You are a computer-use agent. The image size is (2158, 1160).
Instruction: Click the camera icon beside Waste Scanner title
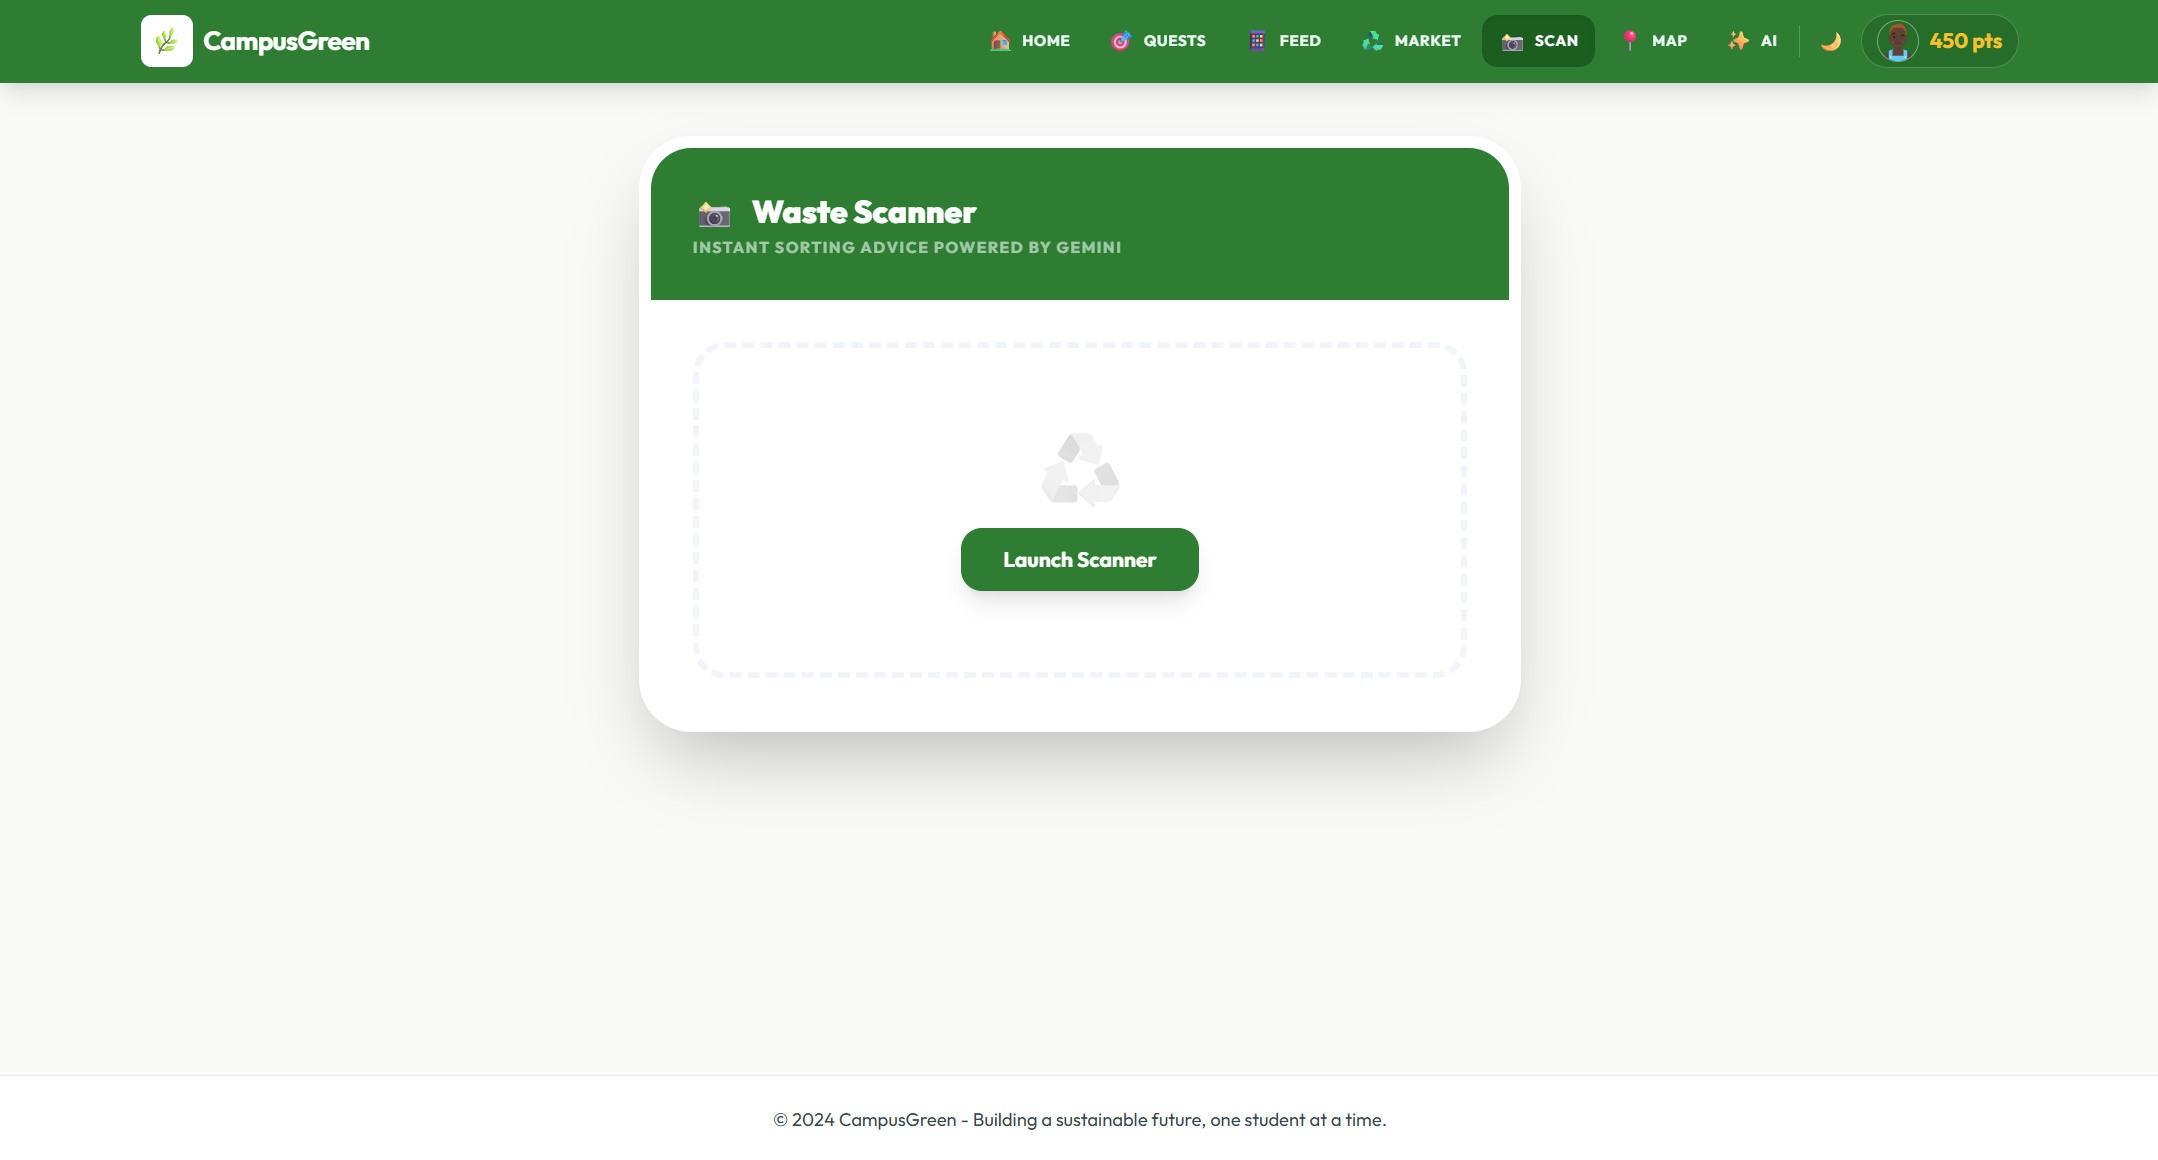click(x=714, y=213)
